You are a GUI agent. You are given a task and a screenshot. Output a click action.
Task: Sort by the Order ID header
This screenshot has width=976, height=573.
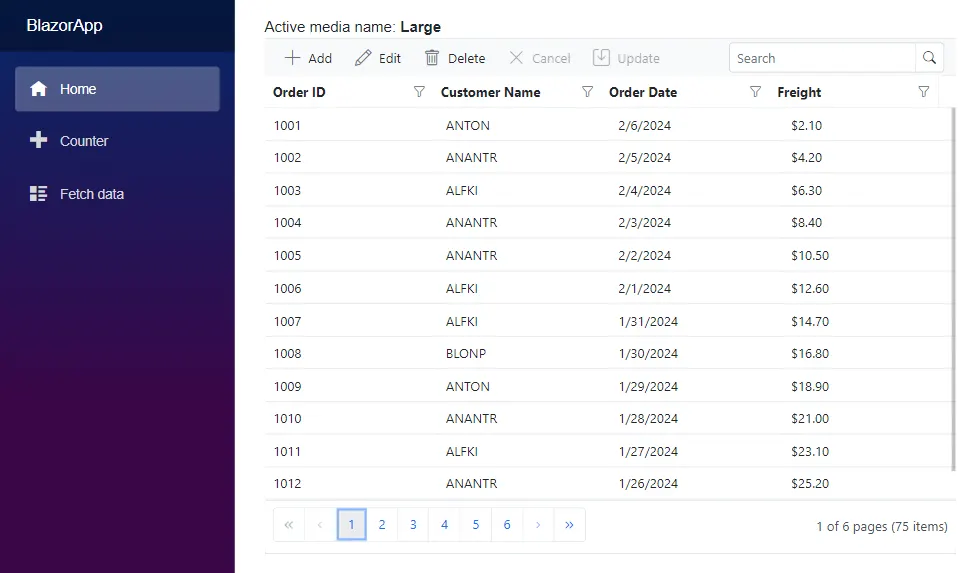pyautogui.click(x=299, y=92)
